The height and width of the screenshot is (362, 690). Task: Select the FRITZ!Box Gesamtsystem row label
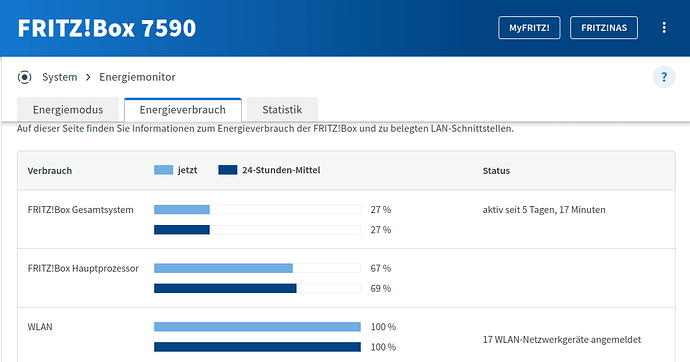click(x=81, y=210)
